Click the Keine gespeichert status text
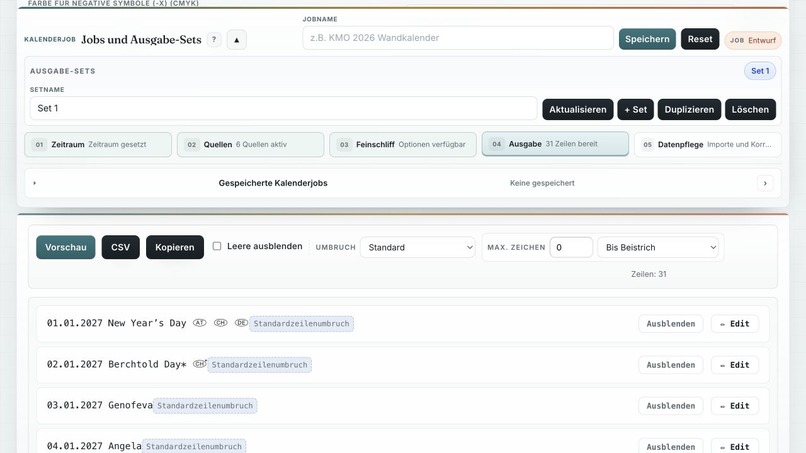The image size is (806, 453). 542,183
